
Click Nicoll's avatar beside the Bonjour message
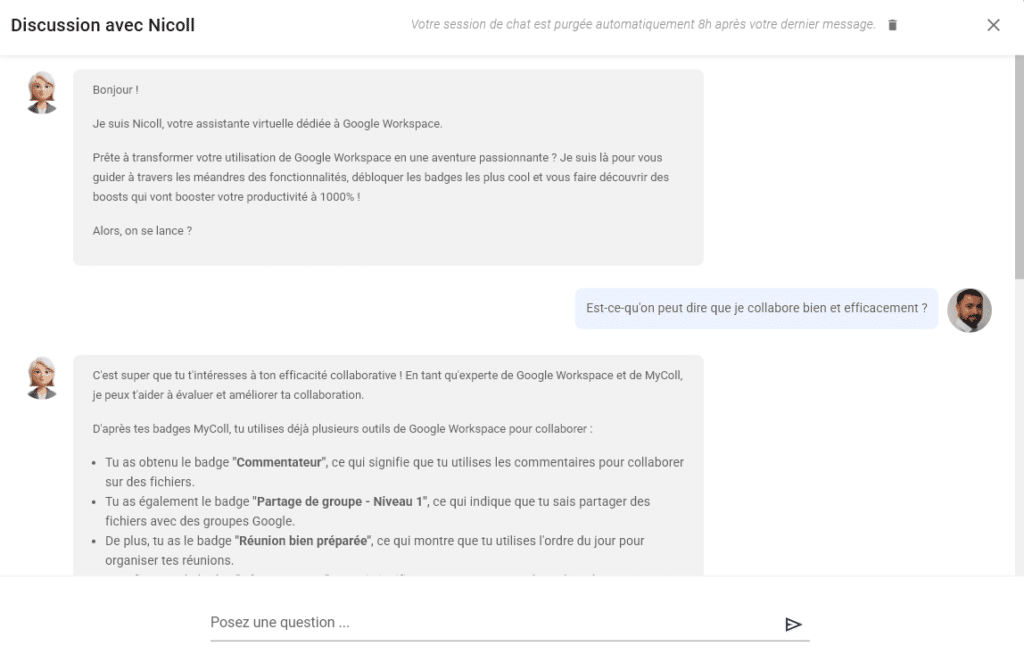click(x=42, y=93)
